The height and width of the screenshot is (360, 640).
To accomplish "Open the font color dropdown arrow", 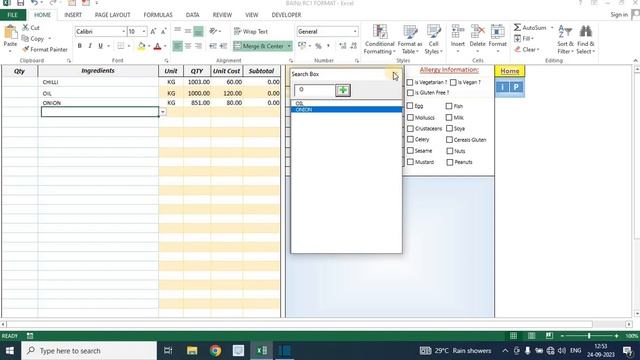I will [165, 46].
